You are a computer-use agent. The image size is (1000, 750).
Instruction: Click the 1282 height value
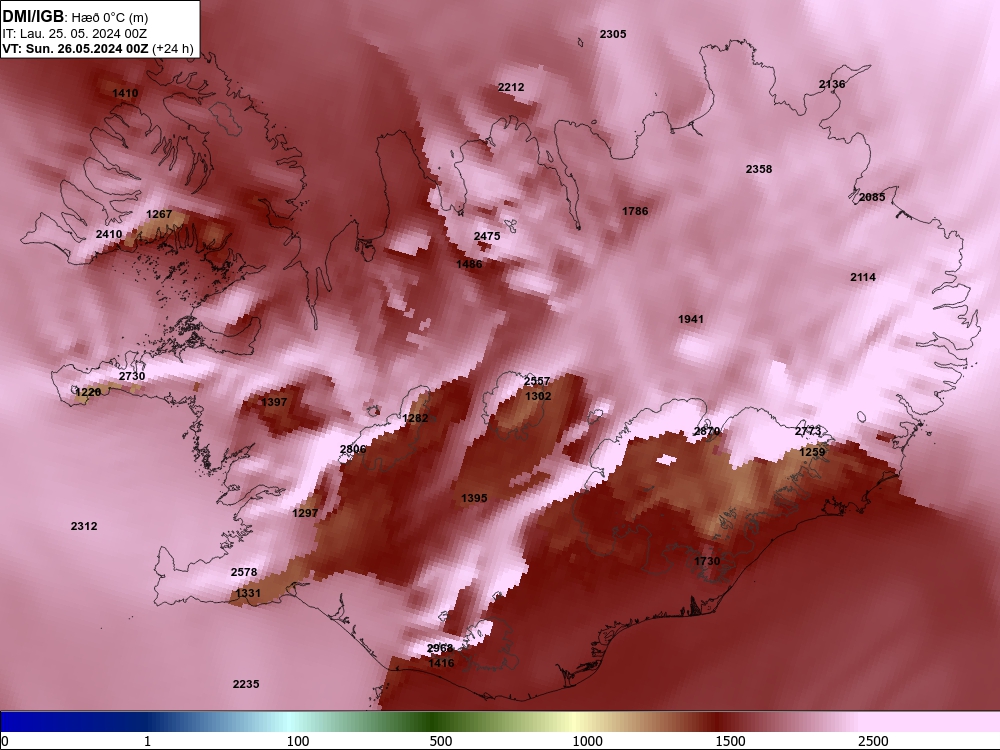pyautogui.click(x=416, y=418)
